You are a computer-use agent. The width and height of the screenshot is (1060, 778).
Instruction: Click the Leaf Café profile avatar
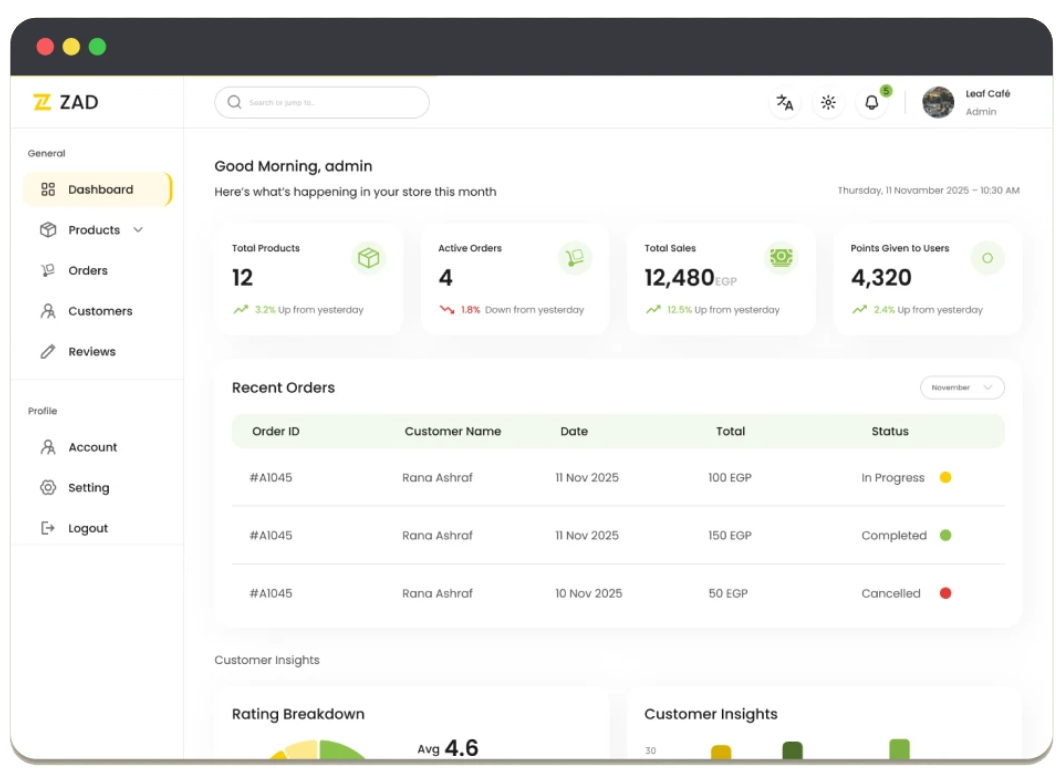pos(938,103)
